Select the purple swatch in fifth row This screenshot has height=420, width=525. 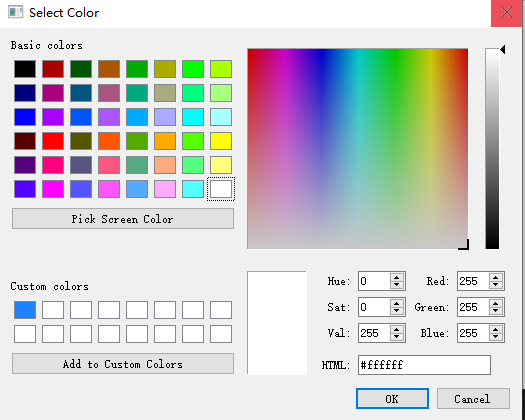click(25, 165)
